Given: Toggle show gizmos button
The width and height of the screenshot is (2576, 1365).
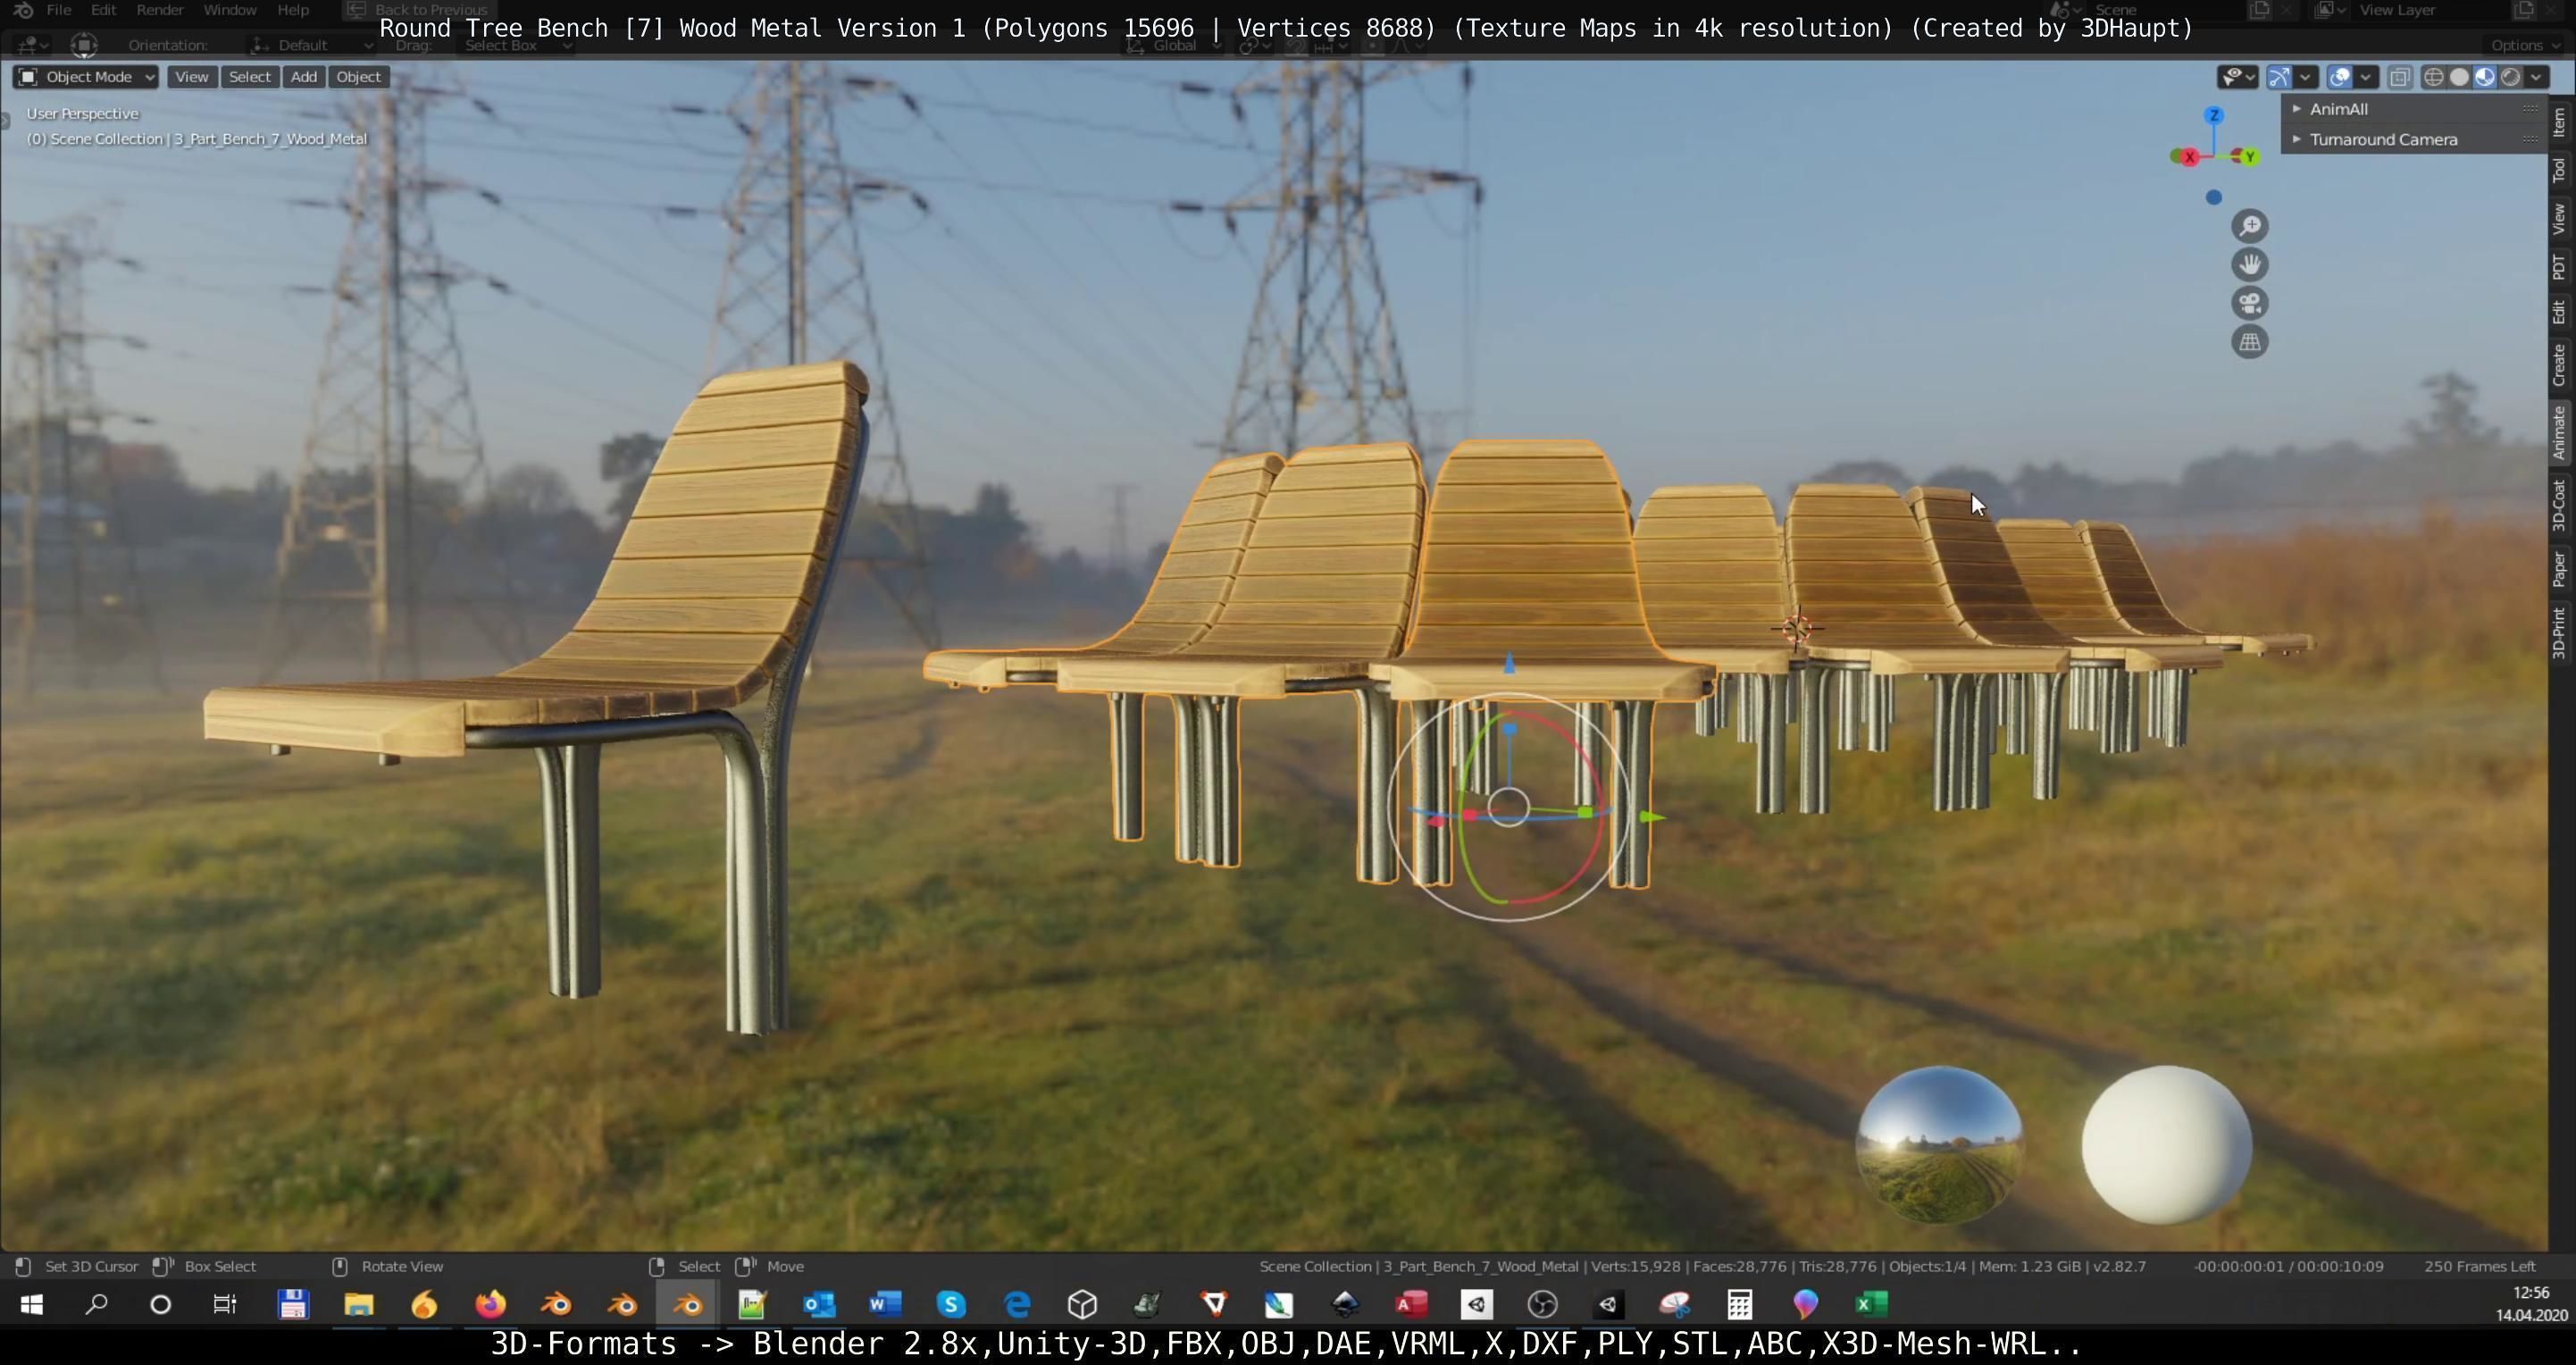Looking at the screenshot, I should [2279, 77].
